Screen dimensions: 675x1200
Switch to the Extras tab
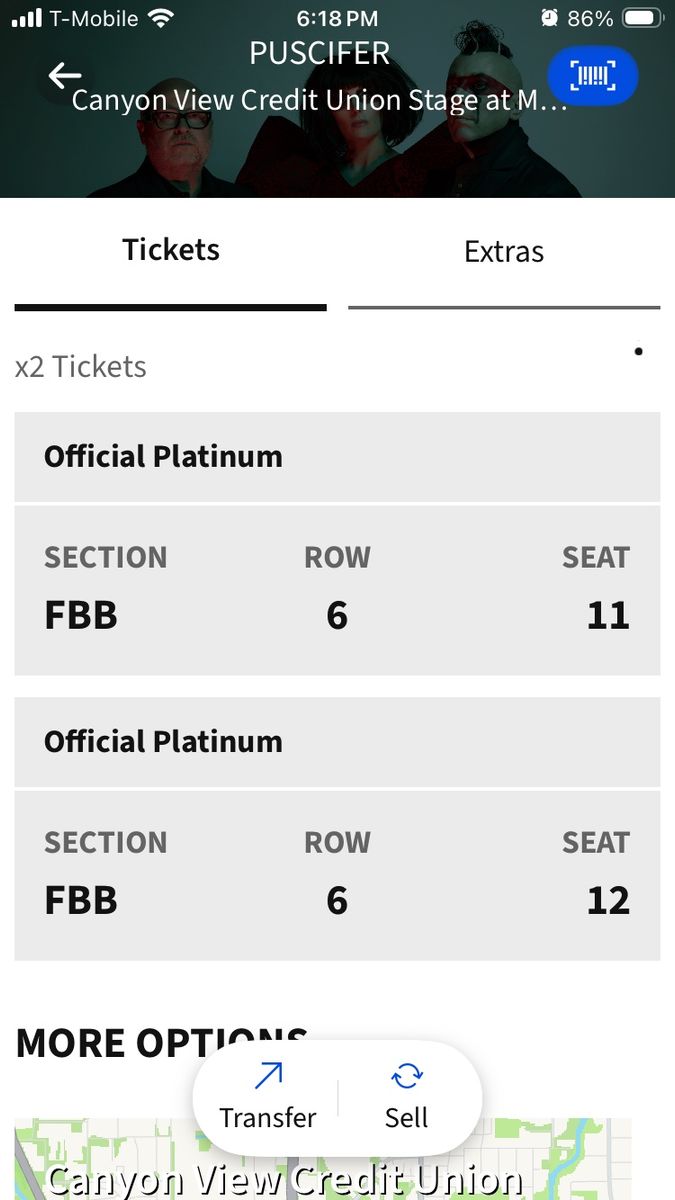point(504,252)
